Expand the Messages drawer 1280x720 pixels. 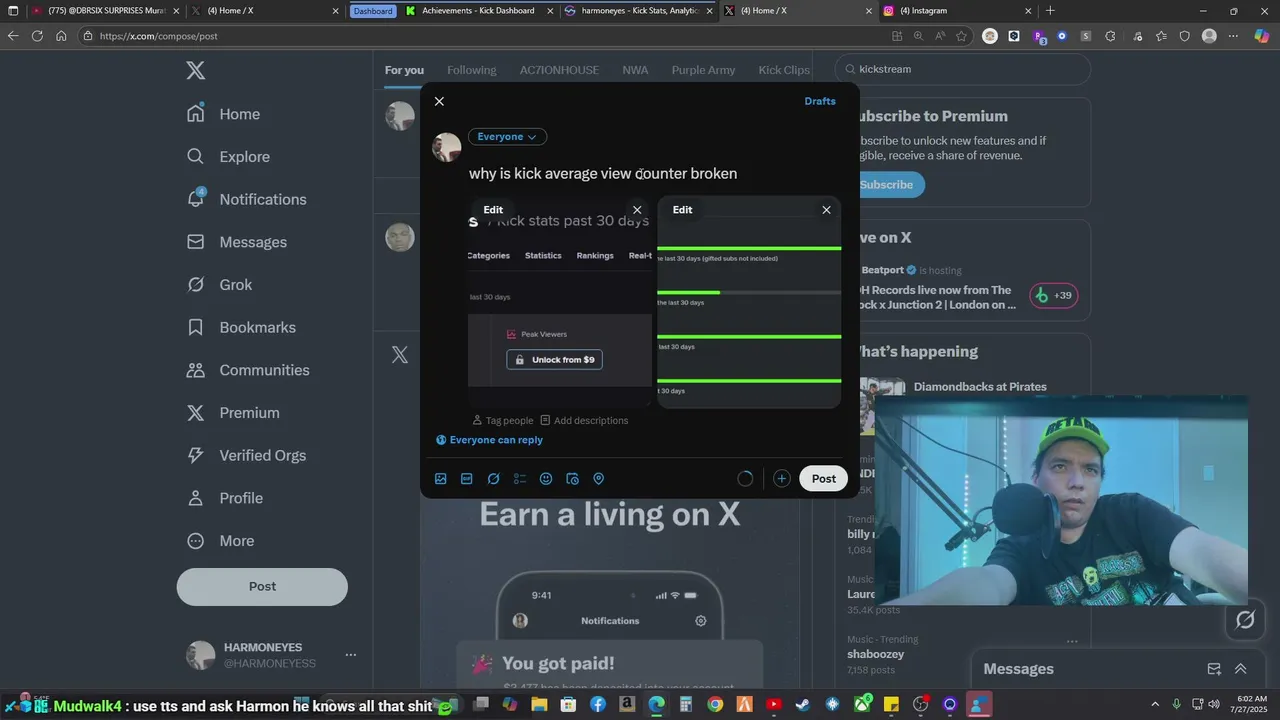(x=1241, y=669)
